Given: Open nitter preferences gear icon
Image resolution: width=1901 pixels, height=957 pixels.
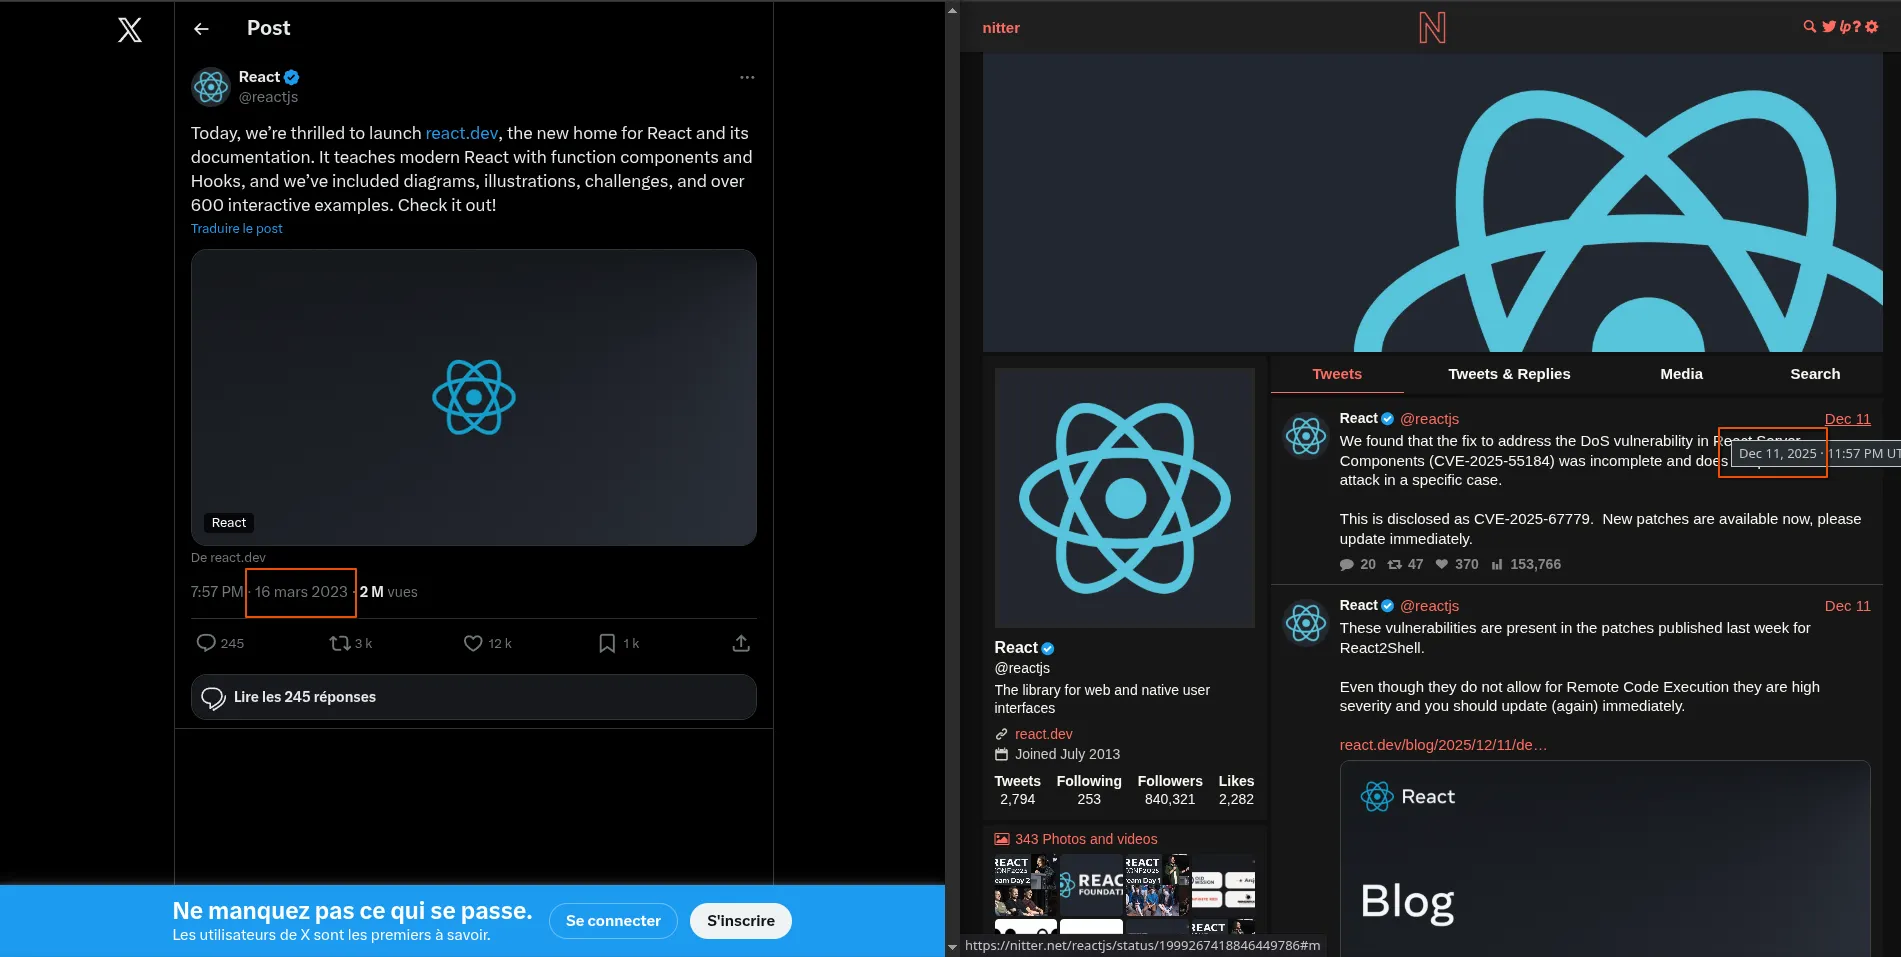Looking at the screenshot, I should point(1872,27).
